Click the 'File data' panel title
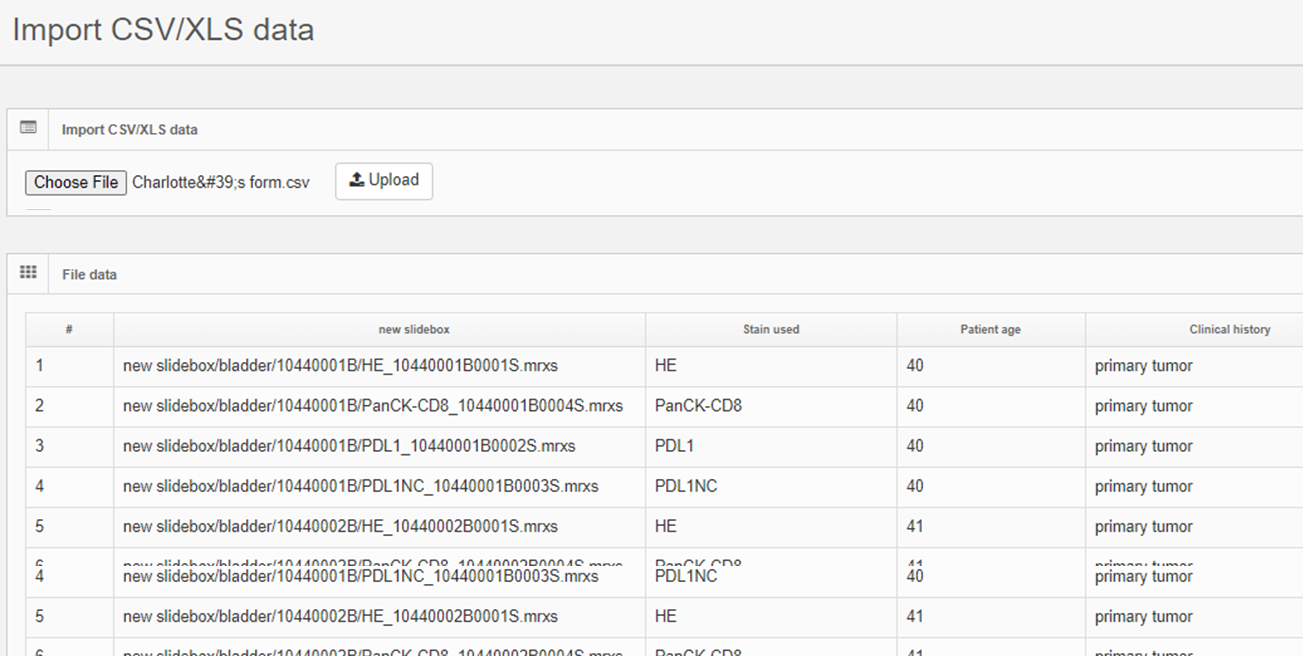 point(89,274)
